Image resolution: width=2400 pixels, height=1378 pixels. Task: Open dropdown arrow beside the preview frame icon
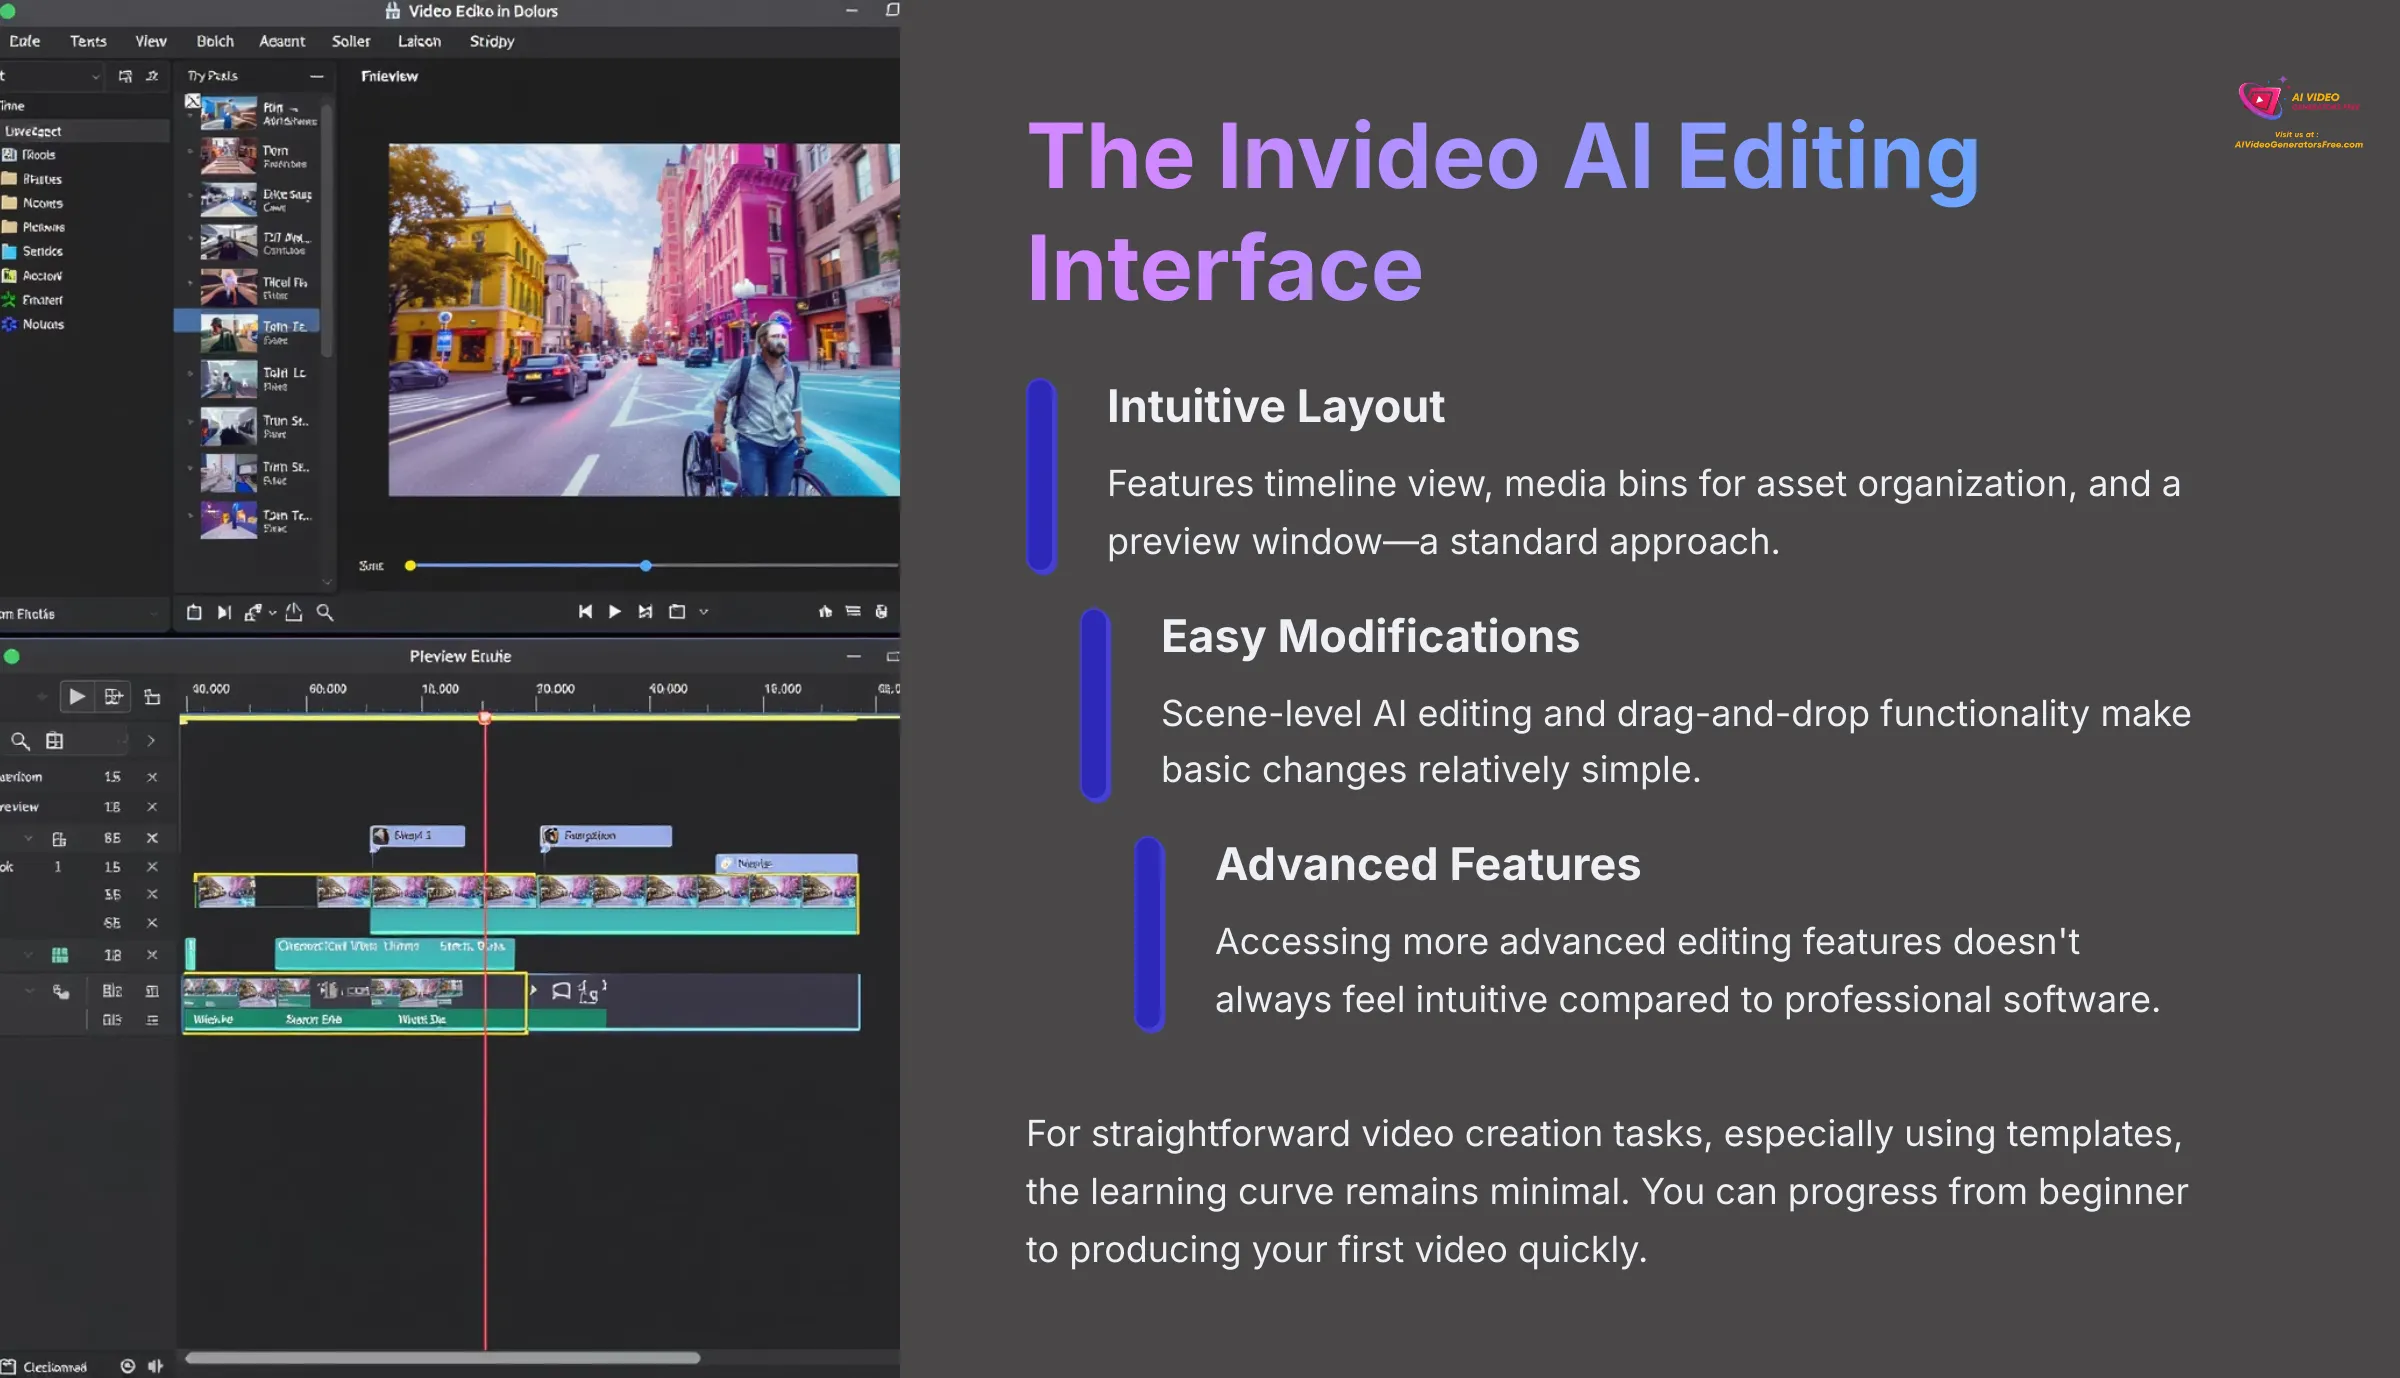tap(704, 612)
